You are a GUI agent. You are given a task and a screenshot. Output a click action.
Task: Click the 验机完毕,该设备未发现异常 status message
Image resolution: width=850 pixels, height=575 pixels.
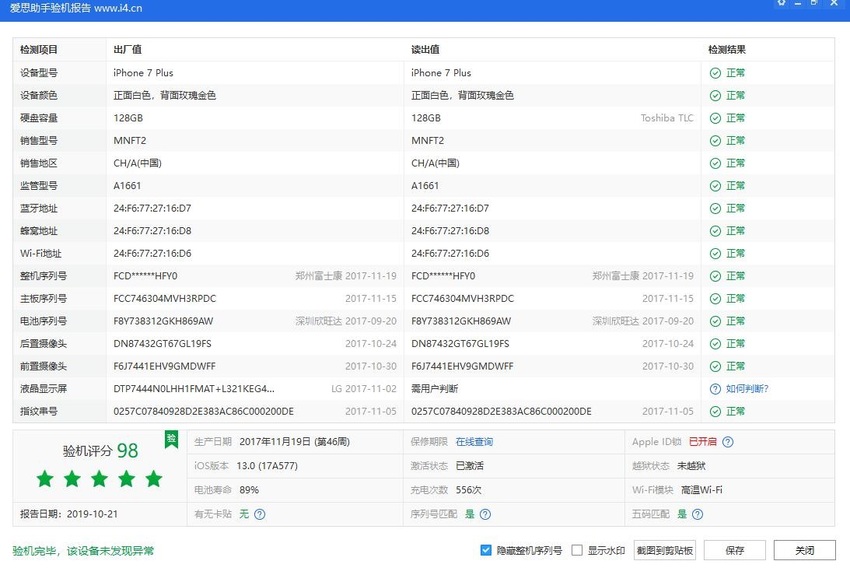click(83, 551)
